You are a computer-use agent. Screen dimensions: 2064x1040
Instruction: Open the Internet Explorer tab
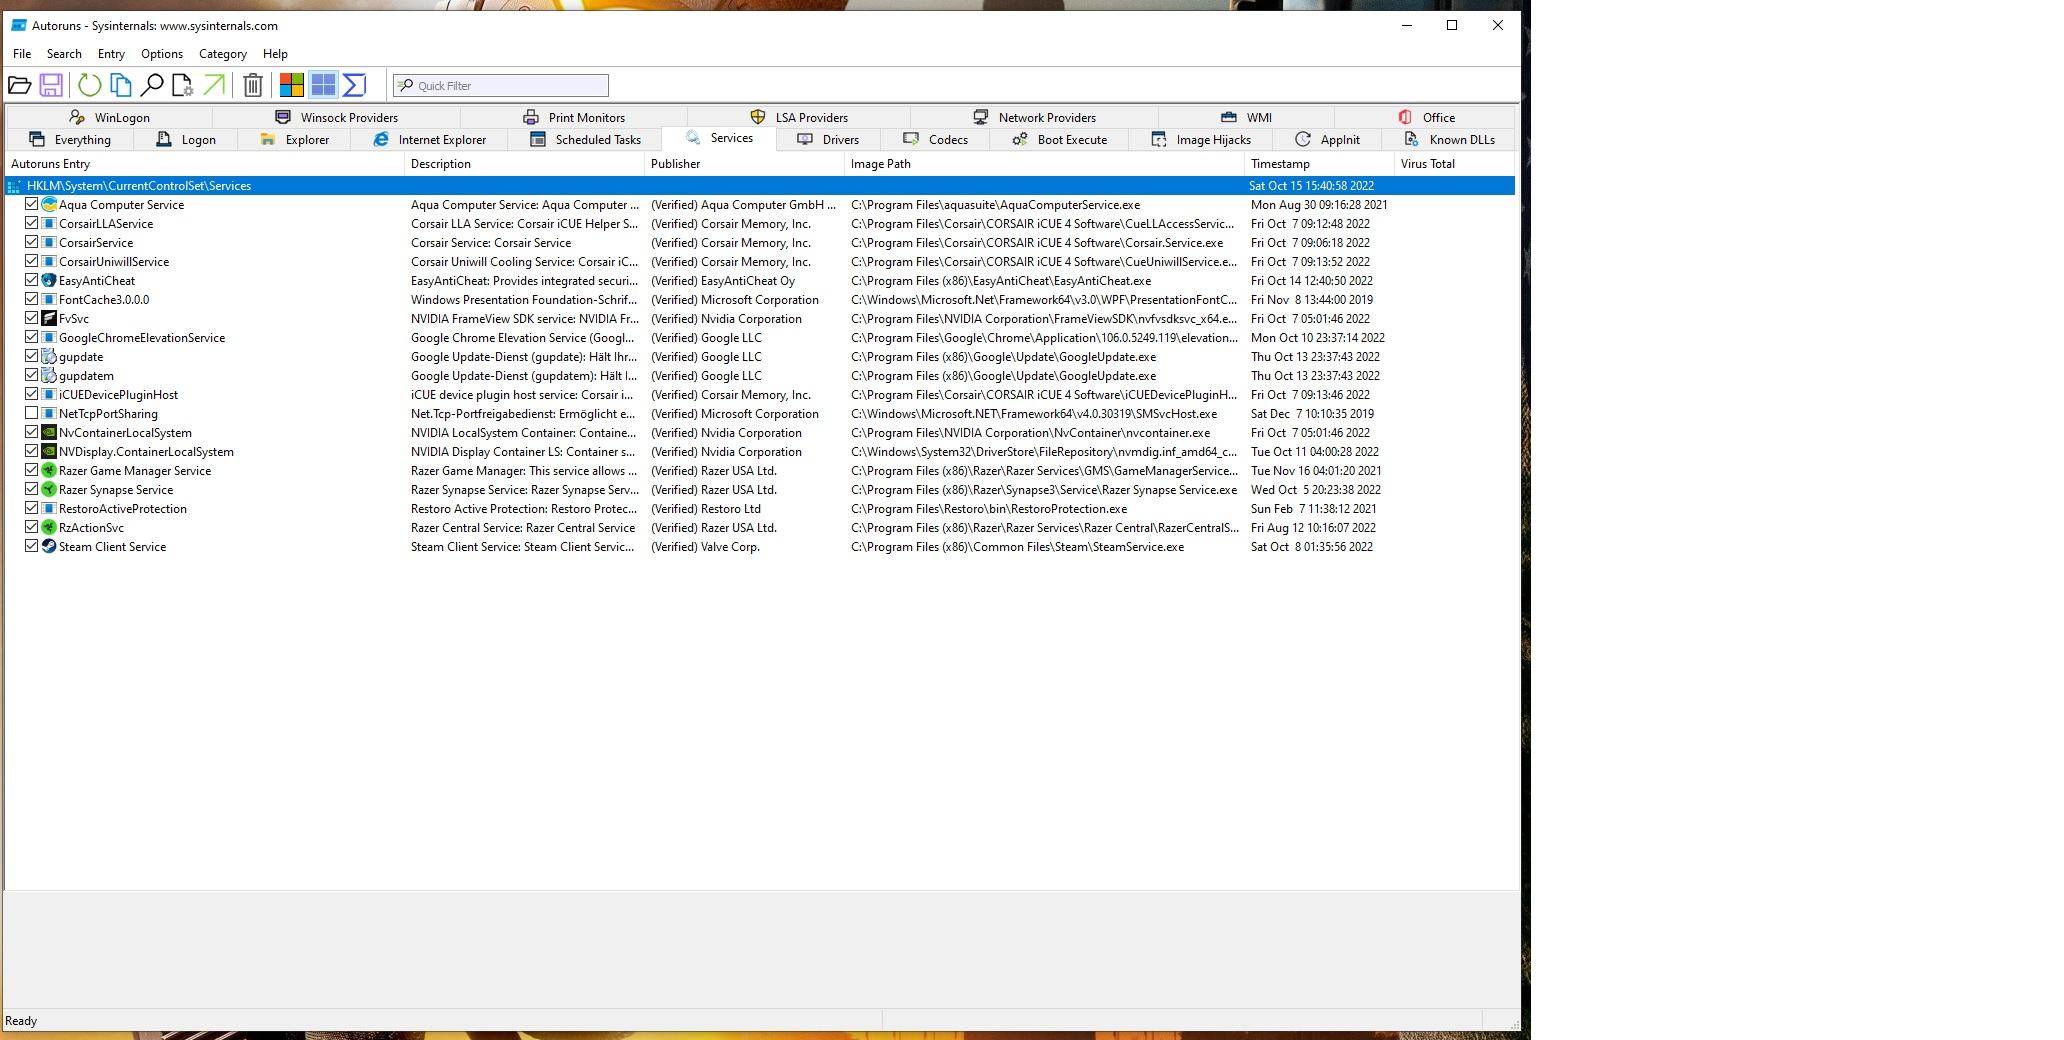tap(429, 140)
